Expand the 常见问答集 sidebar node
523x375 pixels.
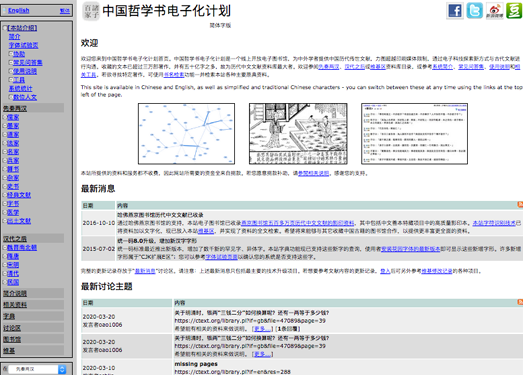(x=11, y=62)
